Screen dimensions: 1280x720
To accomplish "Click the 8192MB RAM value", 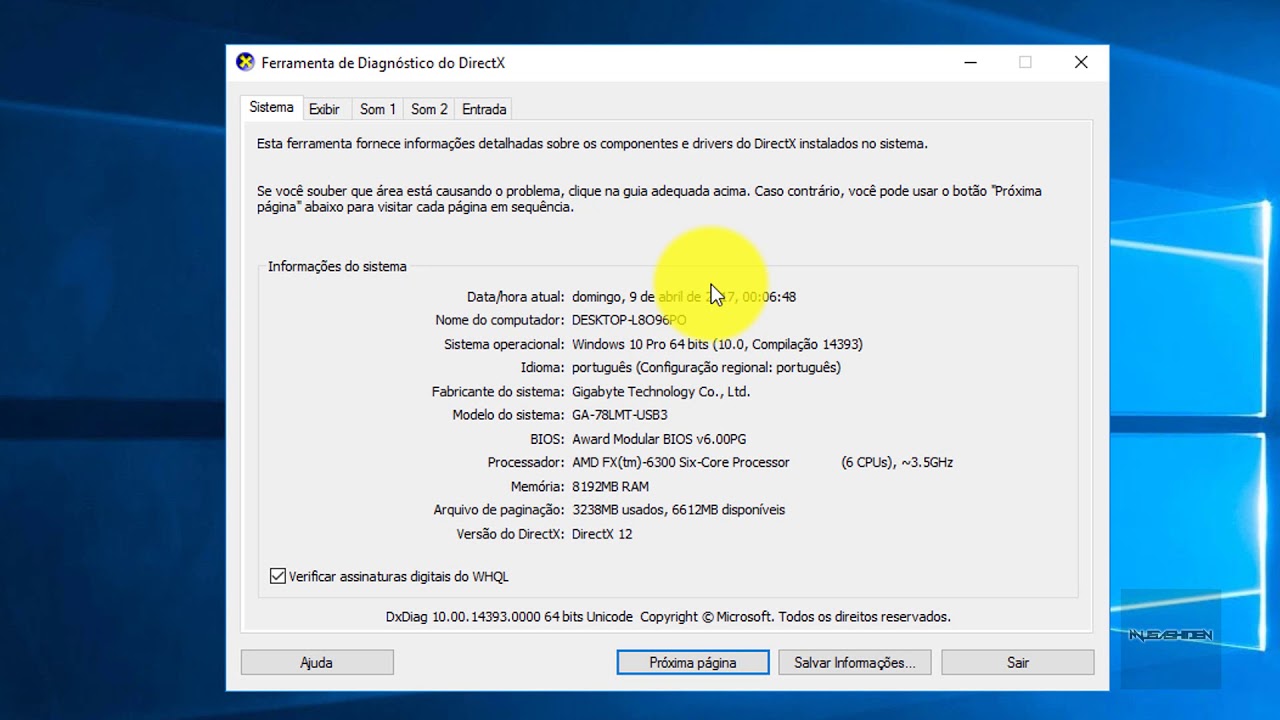I will pos(610,486).
